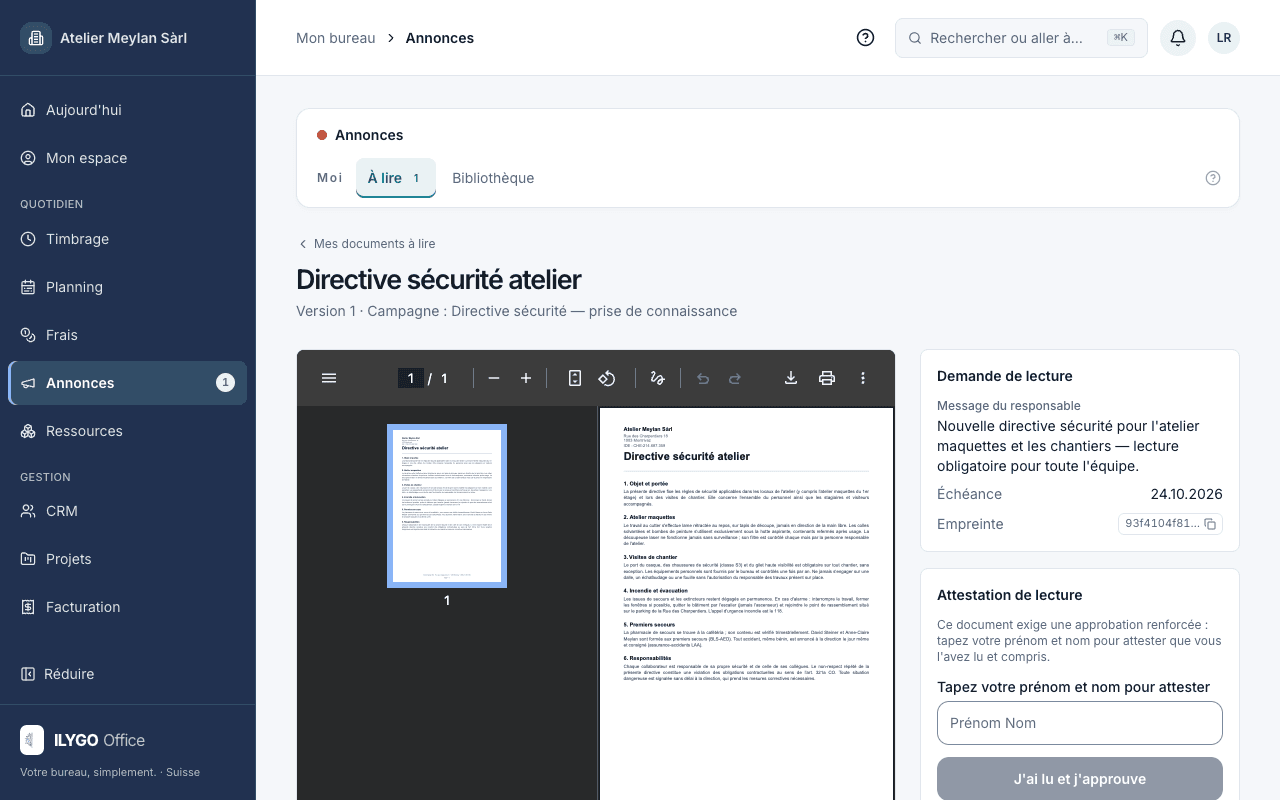Focus the Prénom Nom attestation field
This screenshot has width=1280, height=800.
[x=1080, y=723]
